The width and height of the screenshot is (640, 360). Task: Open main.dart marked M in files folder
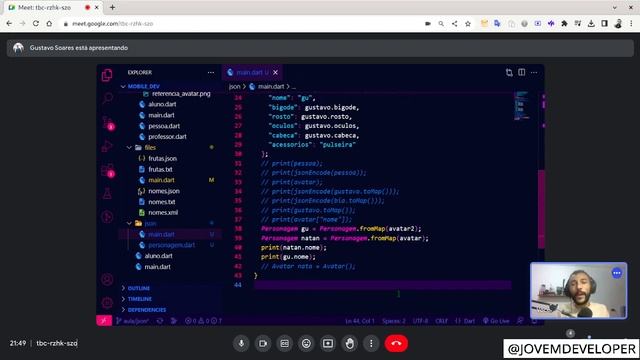pos(161,180)
